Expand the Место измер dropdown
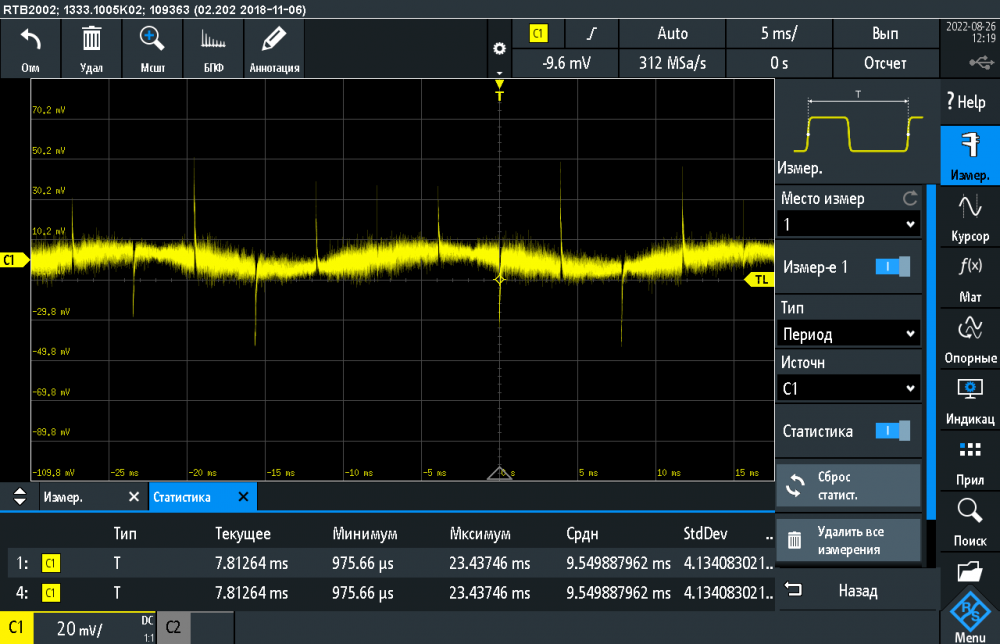The width and height of the screenshot is (1000, 644). click(848, 224)
